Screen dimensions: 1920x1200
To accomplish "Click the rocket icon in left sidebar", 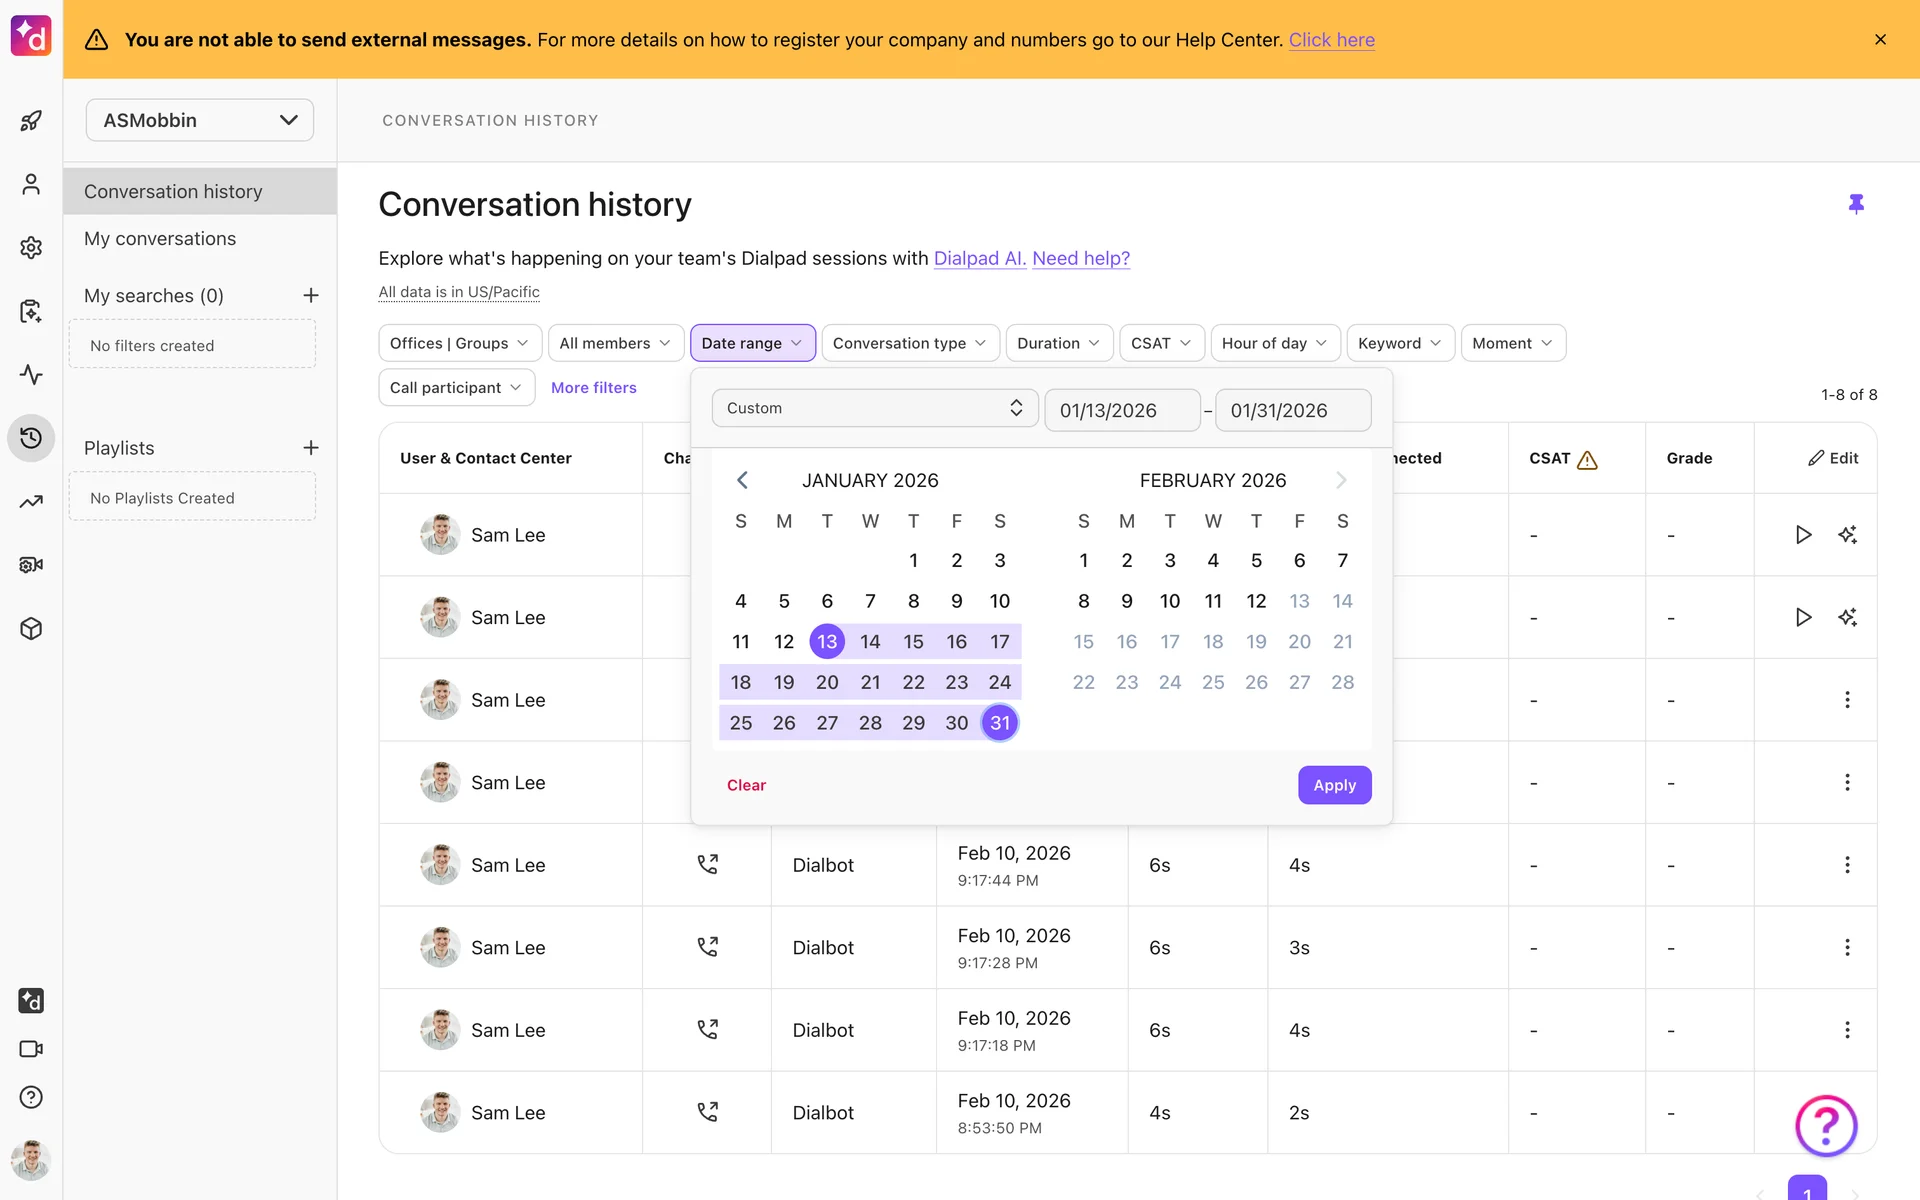I will pyautogui.click(x=31, y=121).
